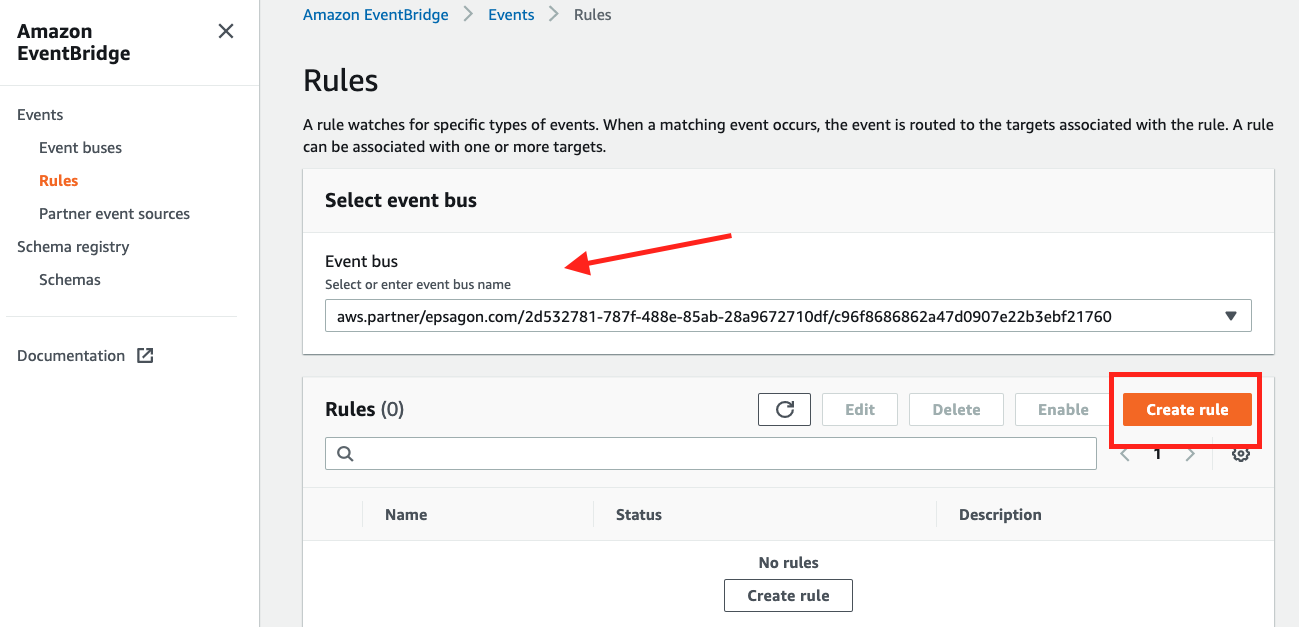Viewport: 1299px width, 627px height.
Task: Select the Schema registry sidebar section
Action: (x=73, y=247)
